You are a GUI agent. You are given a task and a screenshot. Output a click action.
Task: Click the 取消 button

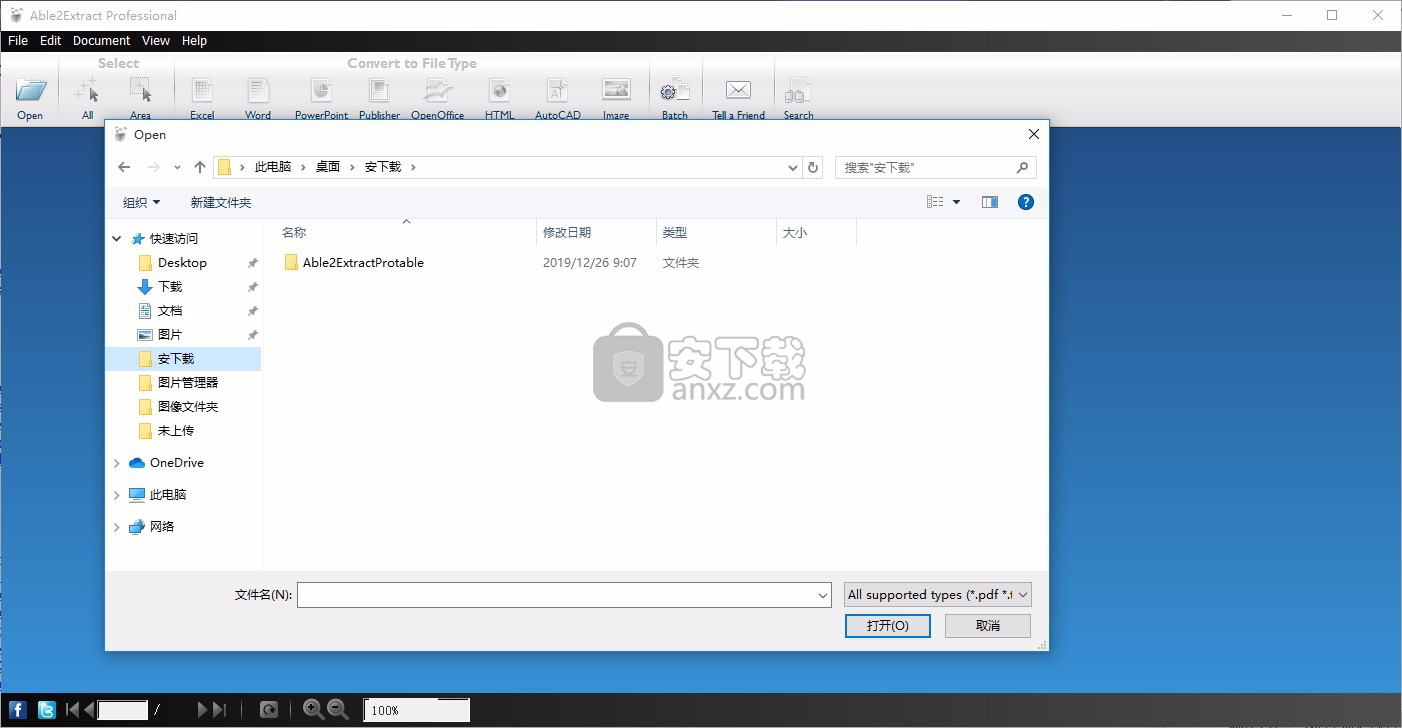987,625
